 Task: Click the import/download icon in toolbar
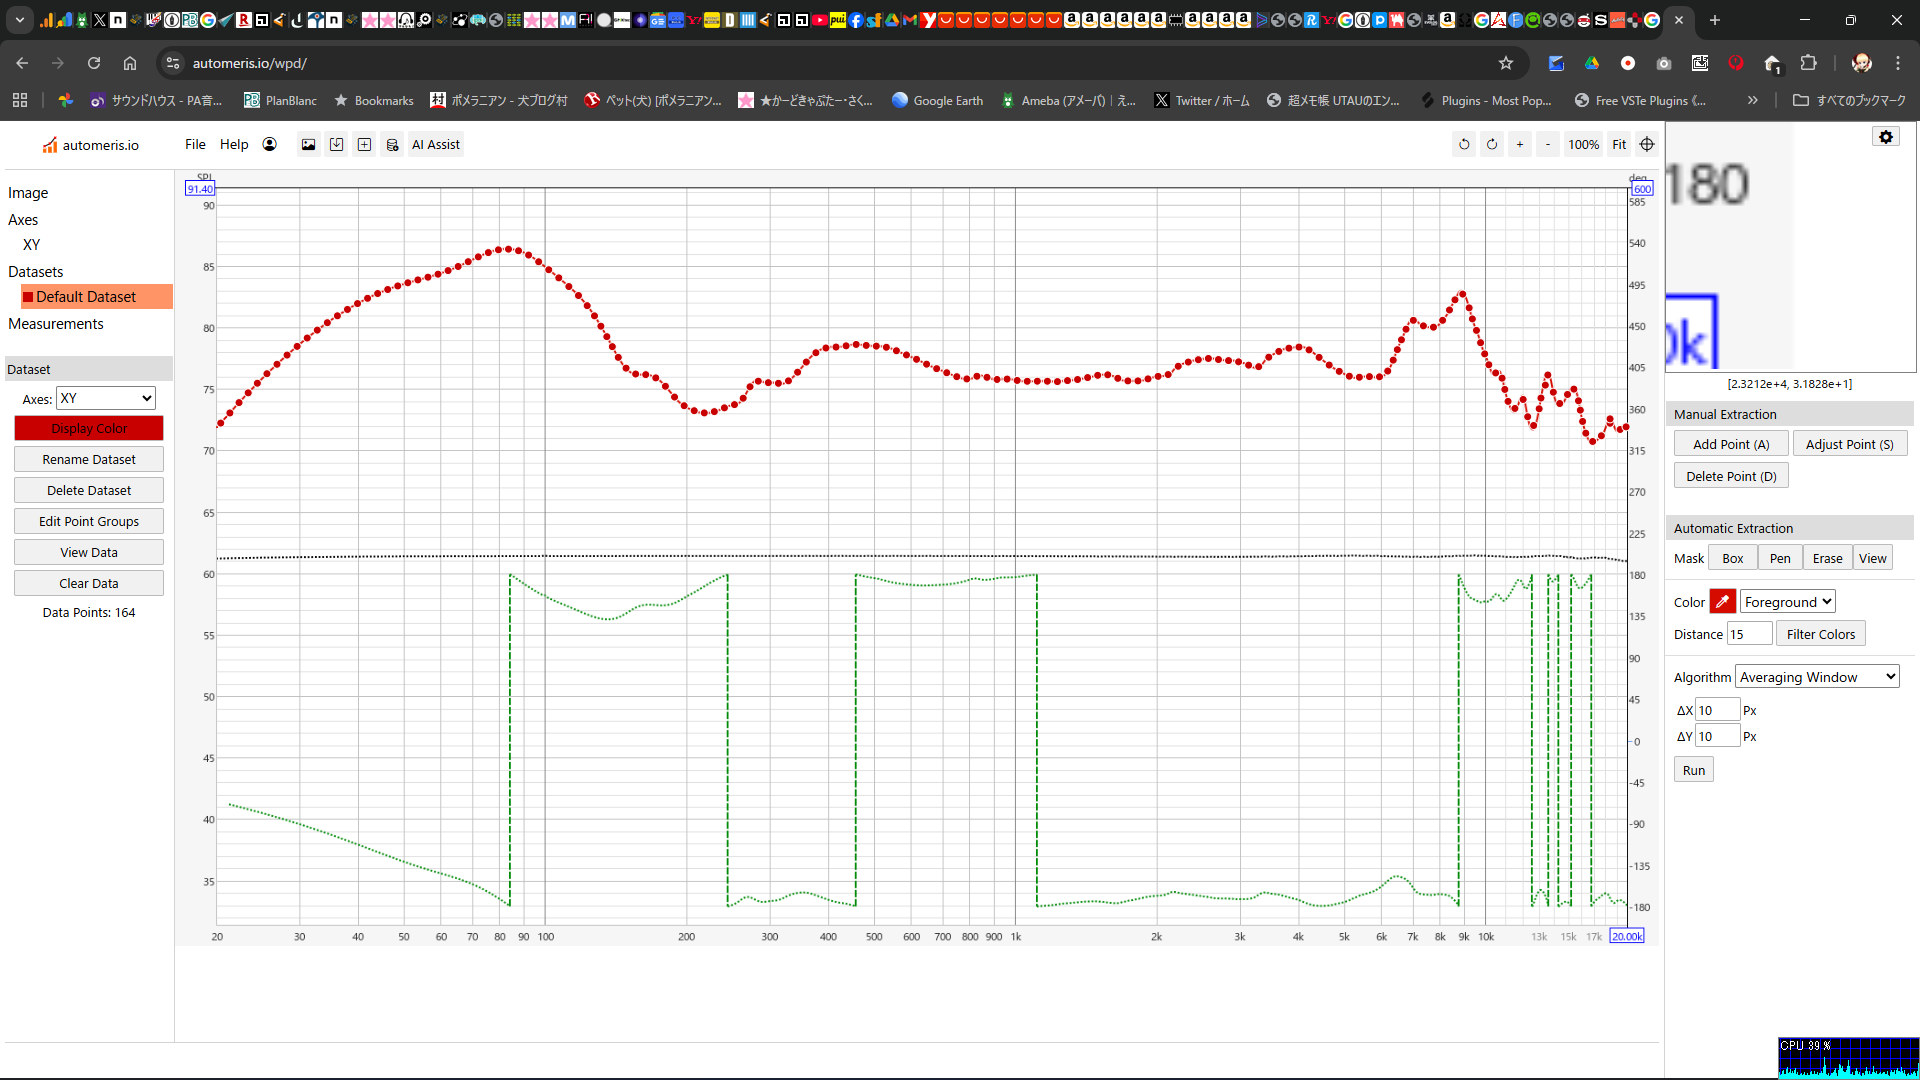coord(337,145)
